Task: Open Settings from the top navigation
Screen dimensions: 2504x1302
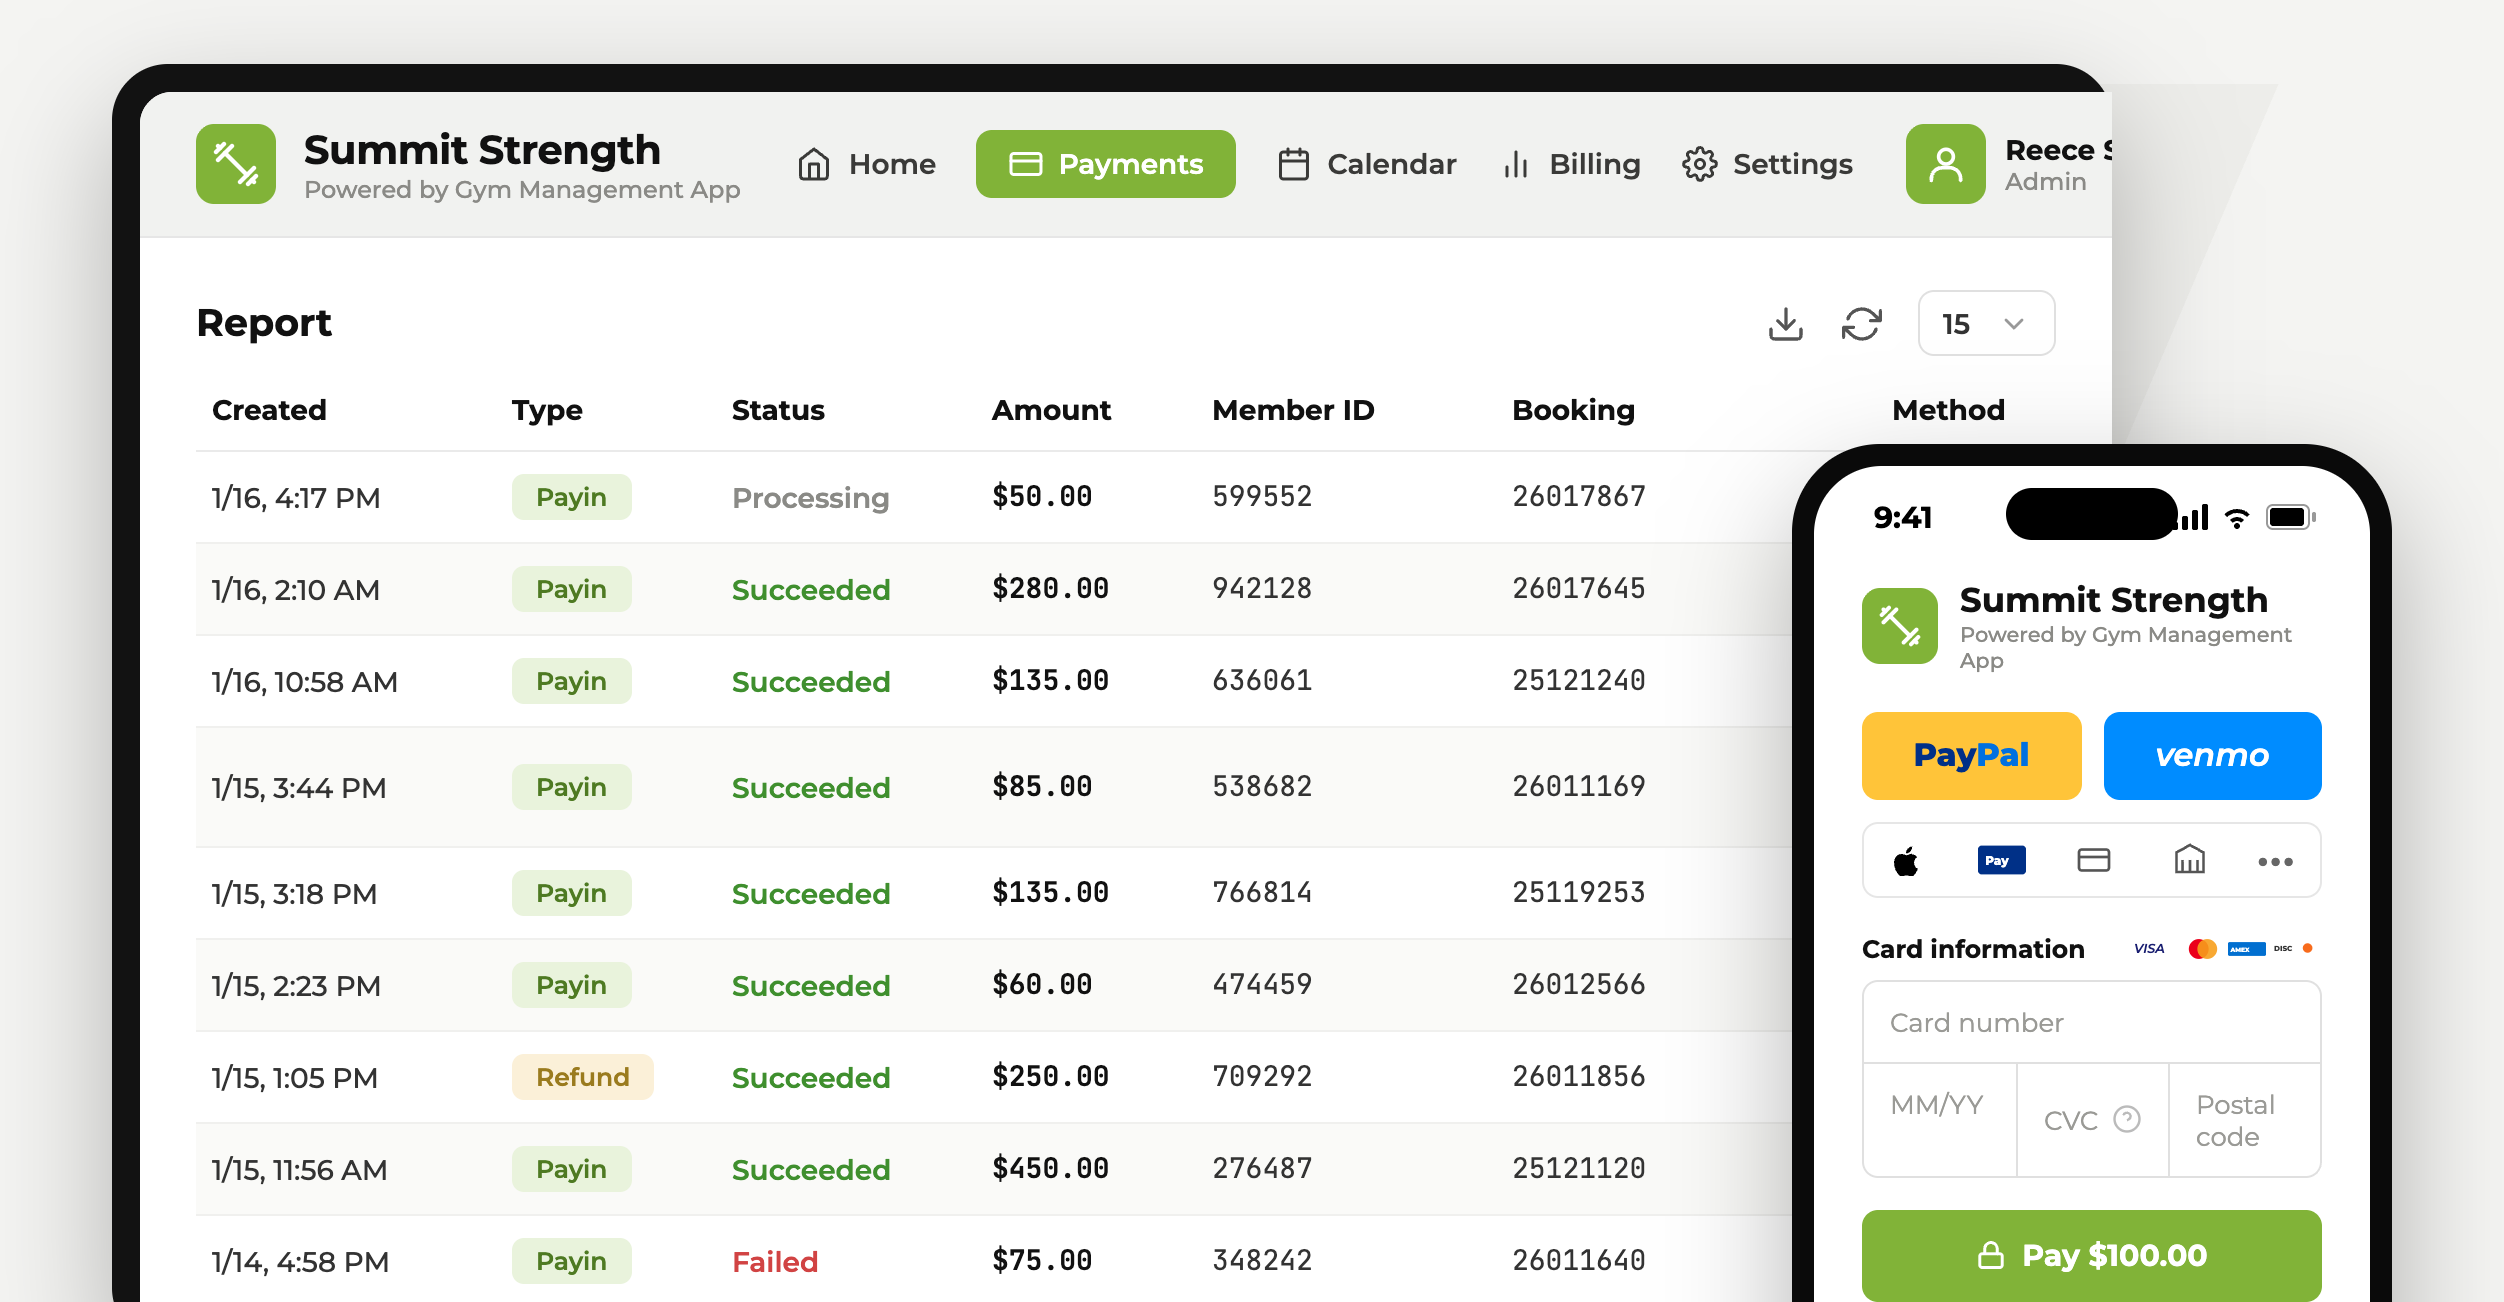Action: [x=1767, y=164]
